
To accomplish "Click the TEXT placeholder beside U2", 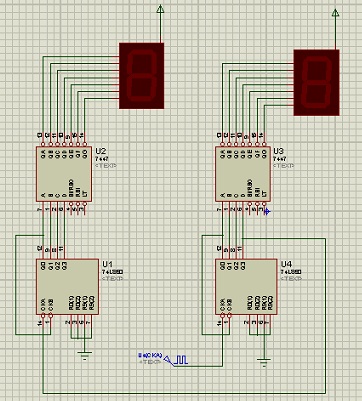I will 106,165.
